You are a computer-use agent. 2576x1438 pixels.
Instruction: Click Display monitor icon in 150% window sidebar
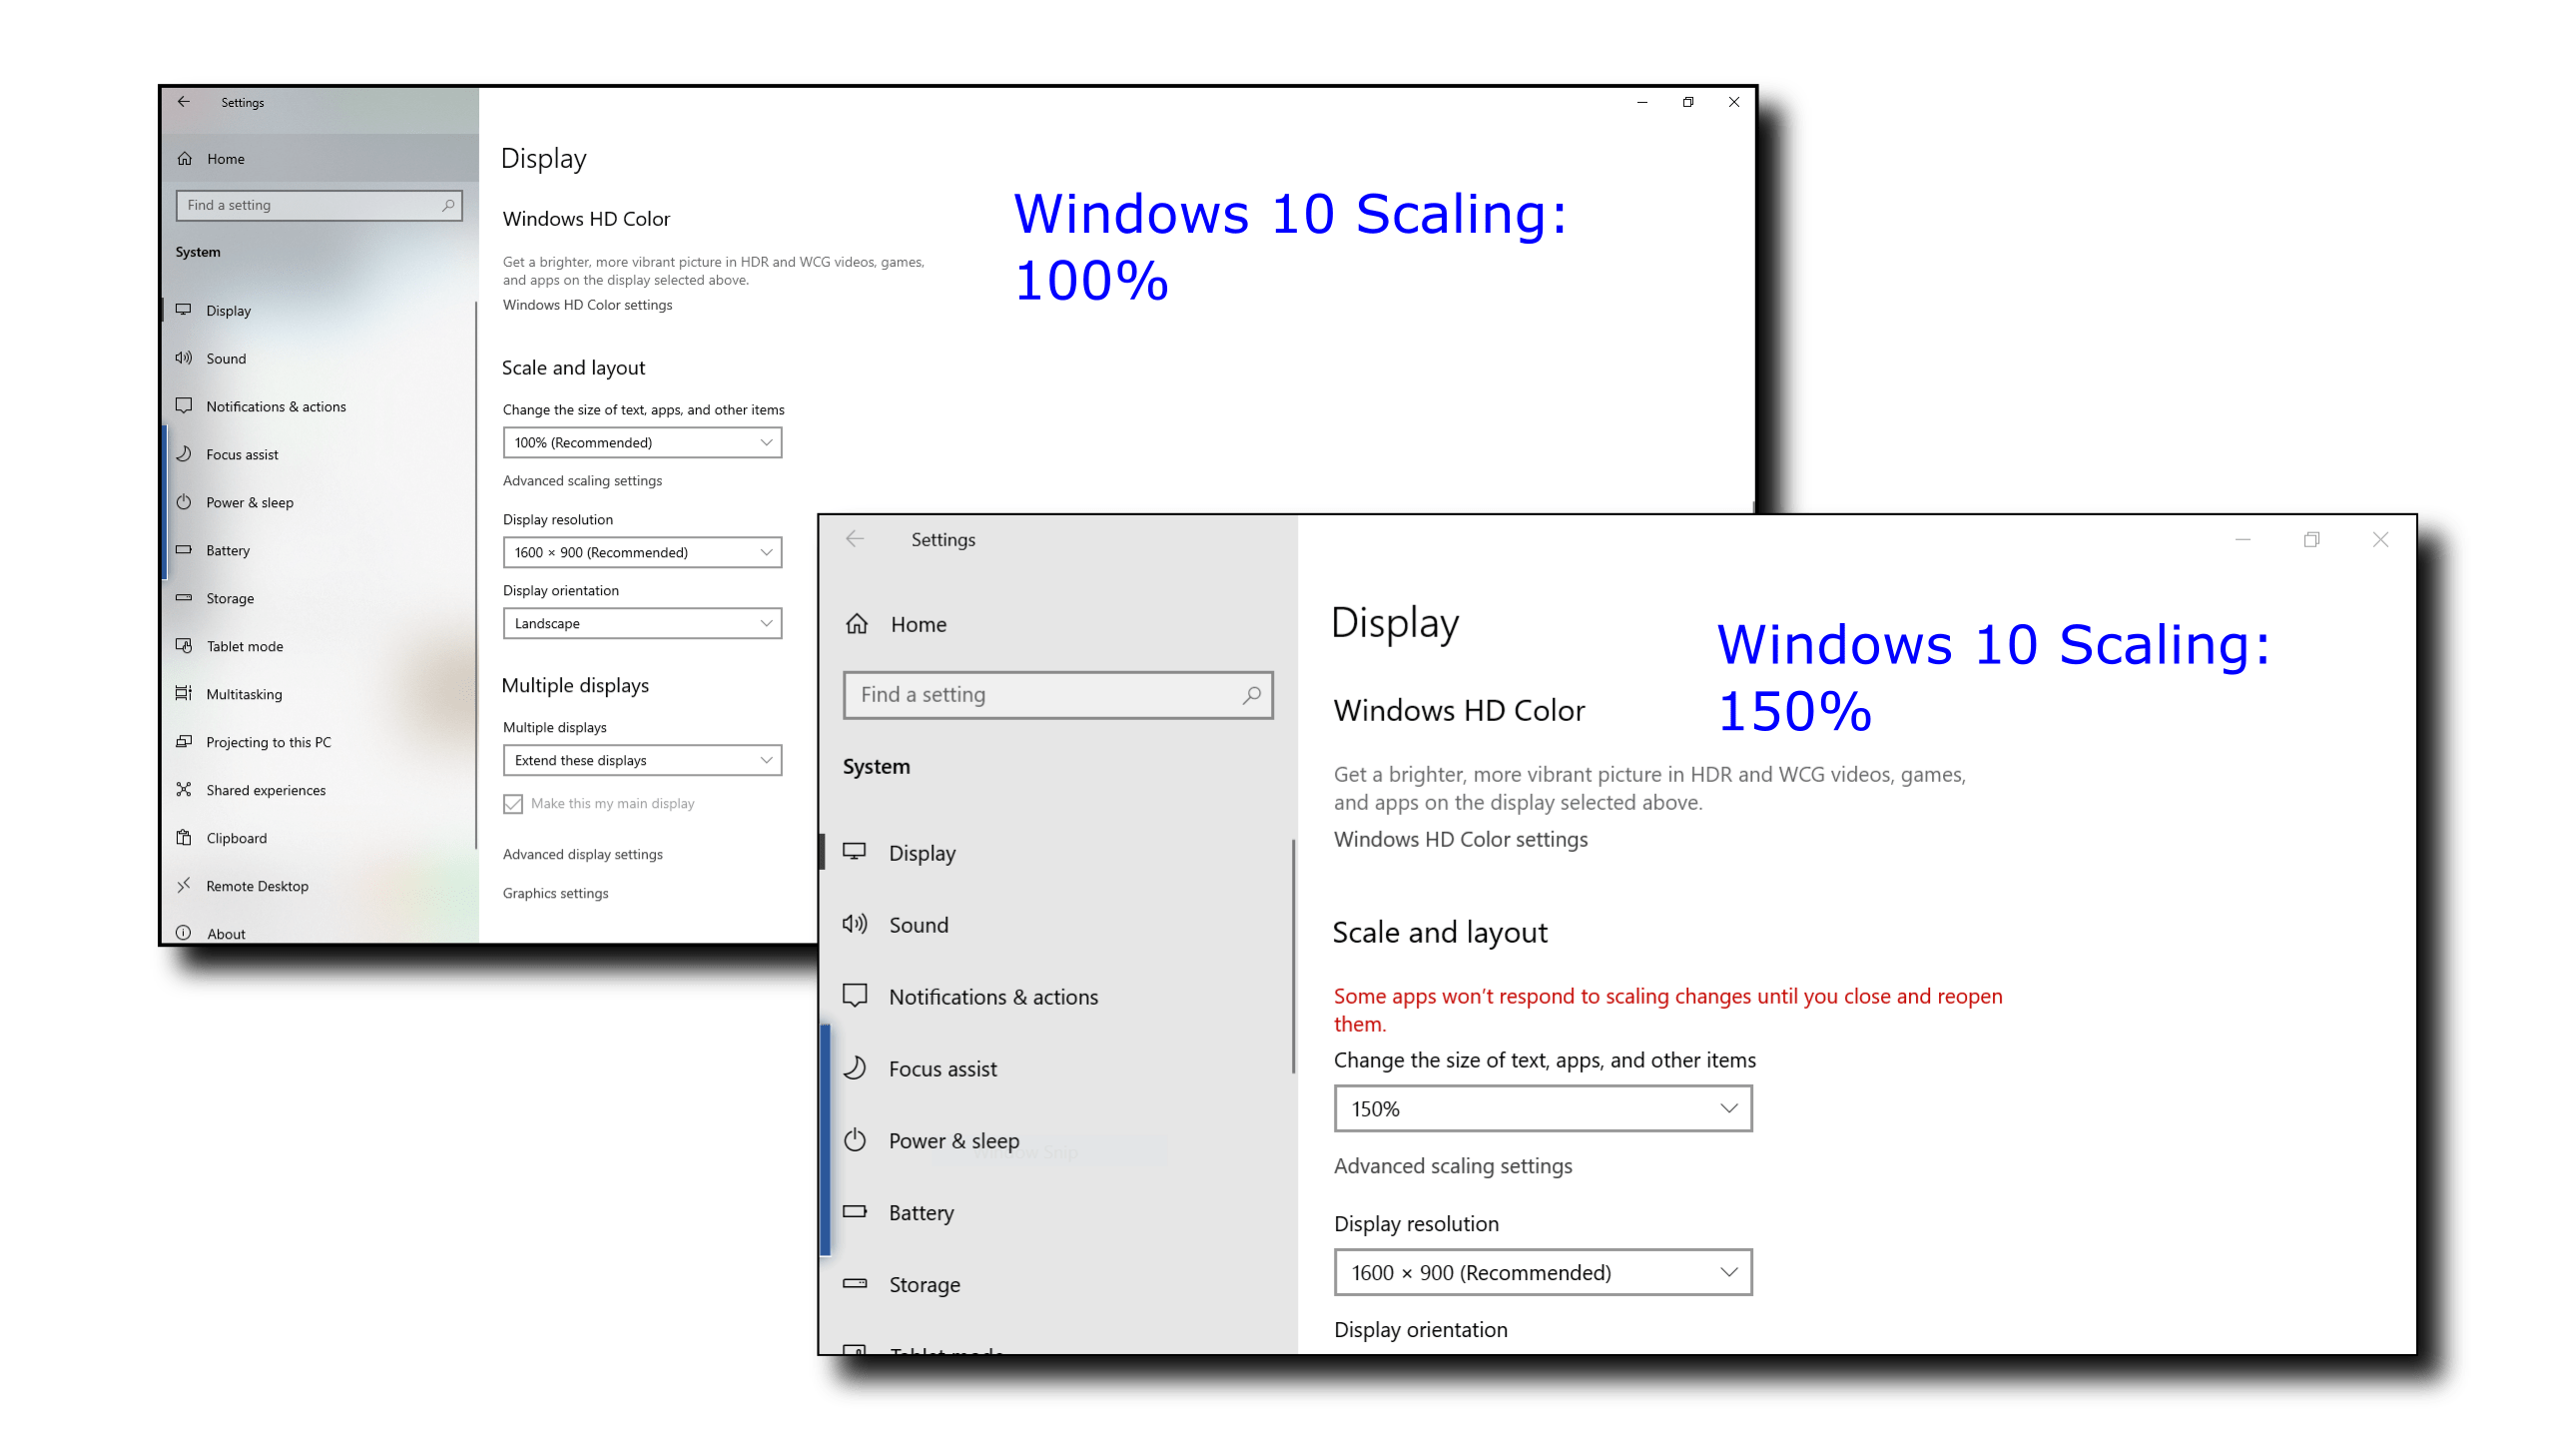855,852
